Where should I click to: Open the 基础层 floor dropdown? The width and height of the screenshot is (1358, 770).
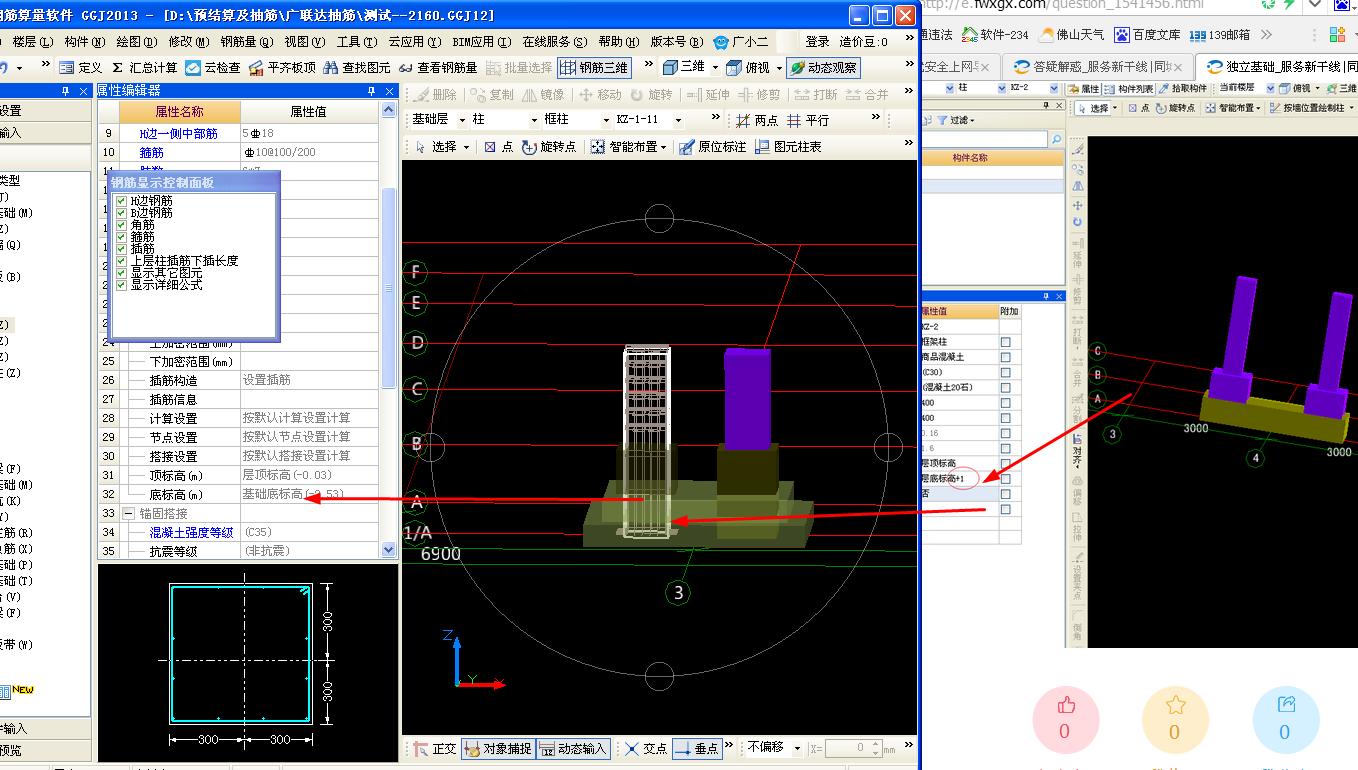pyautogui.click(x=462, y=120)
